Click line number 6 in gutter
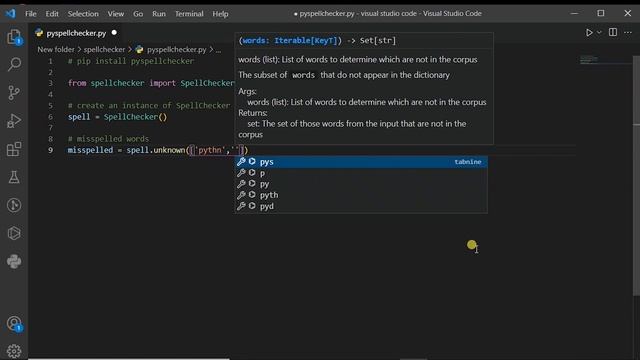This screenshot has width=640, height=360. tap(51, 117)
